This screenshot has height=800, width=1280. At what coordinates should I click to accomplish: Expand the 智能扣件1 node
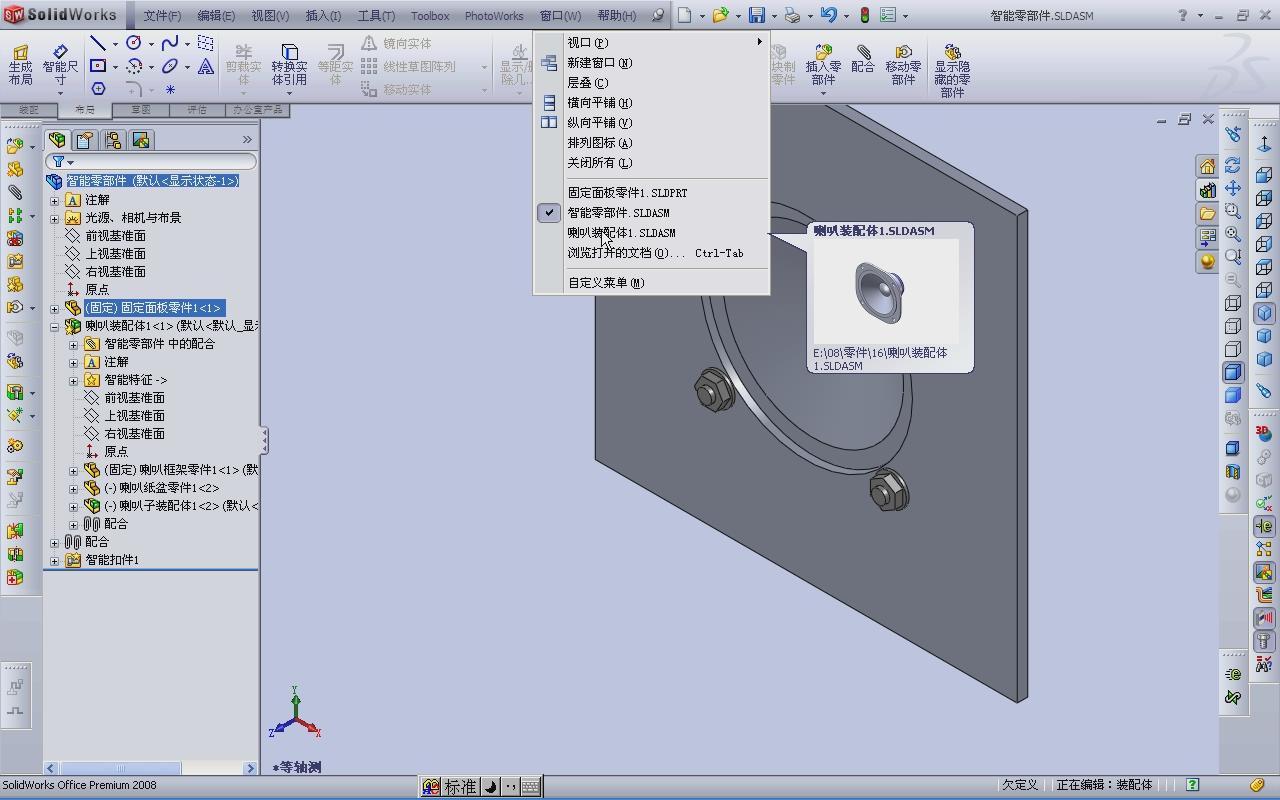click(55, 560)
